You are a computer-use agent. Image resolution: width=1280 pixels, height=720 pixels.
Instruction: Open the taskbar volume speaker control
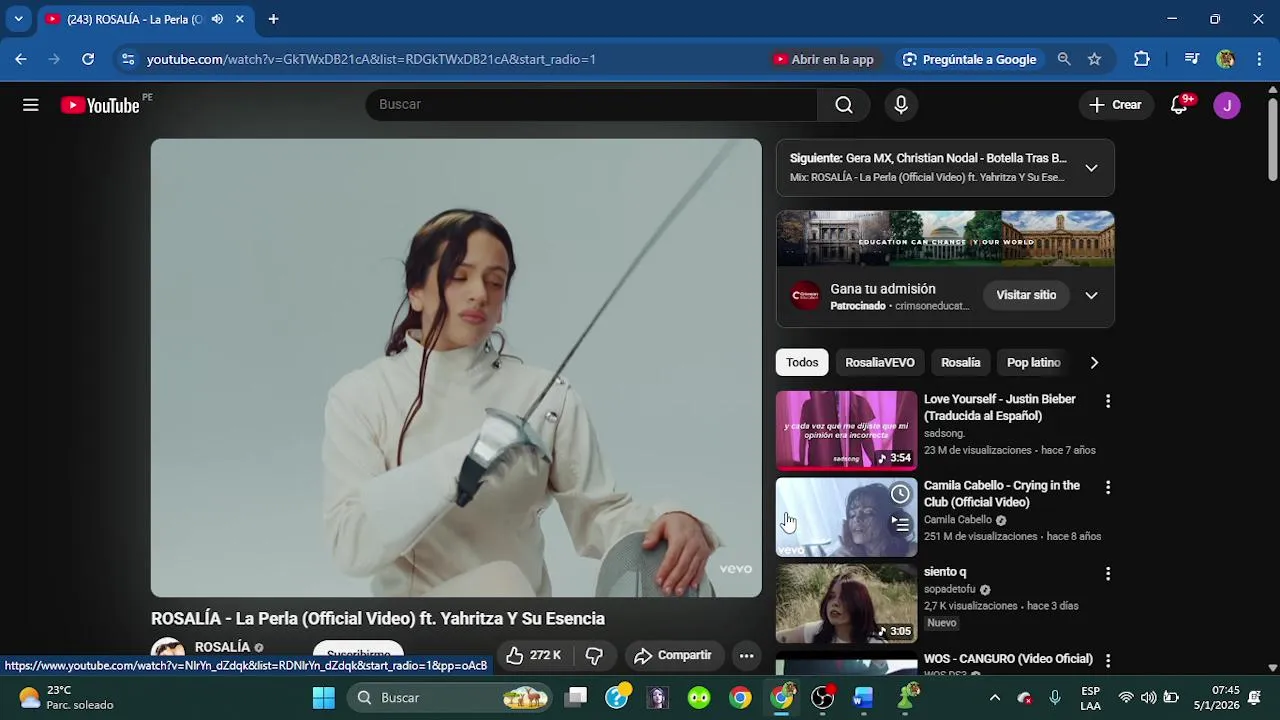tap(1148, 698)
